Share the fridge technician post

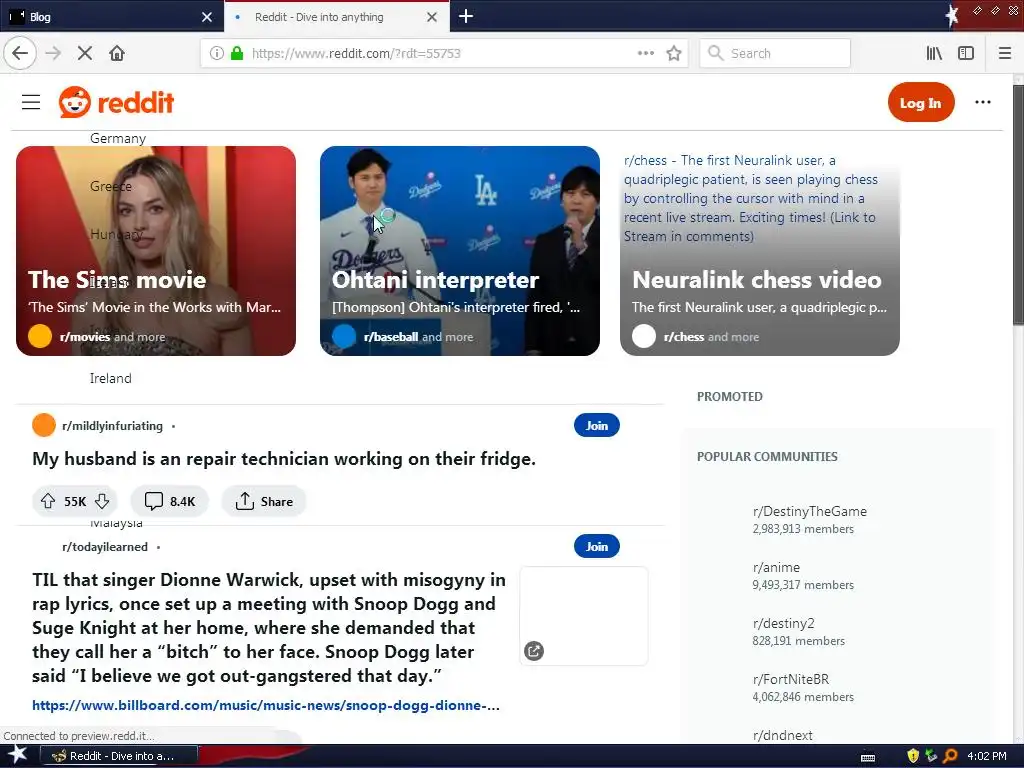click(x=264, y=501)
